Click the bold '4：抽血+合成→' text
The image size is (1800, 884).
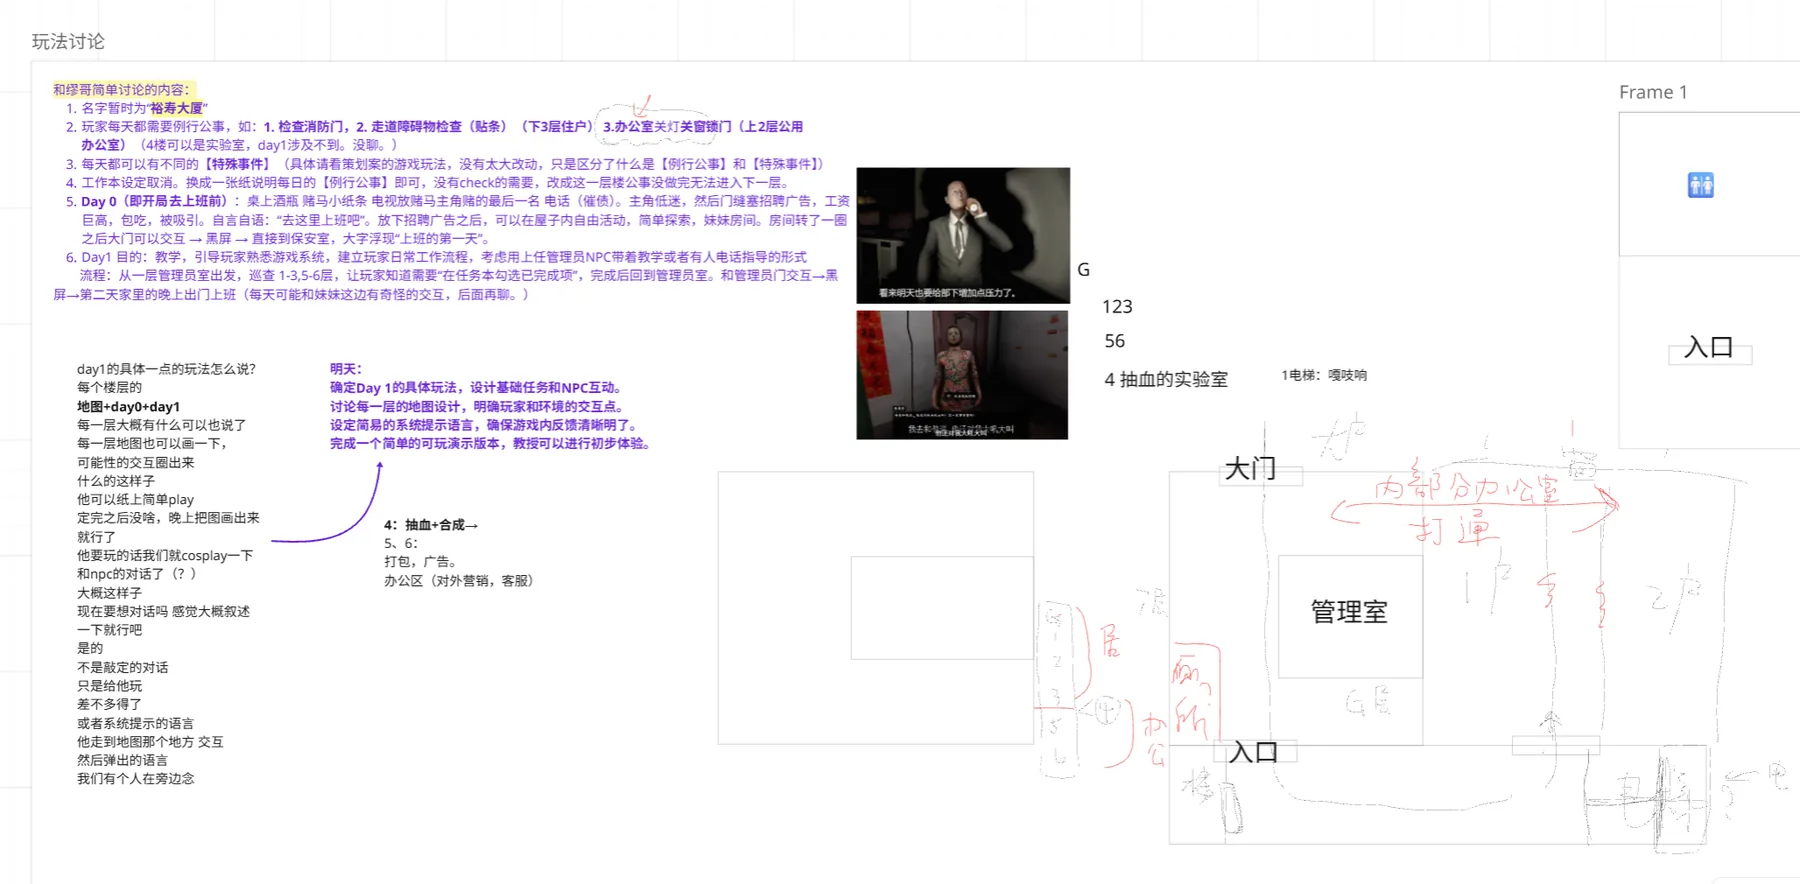(x=431, y=525)
